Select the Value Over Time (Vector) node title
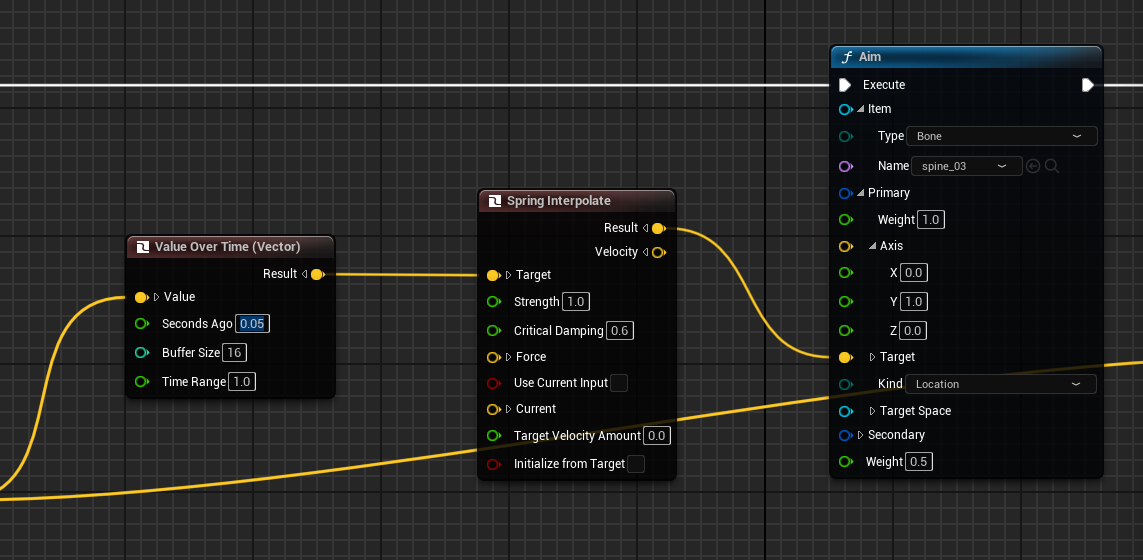The width and height of the screenshot is (1143, 560). pos(227,247)
